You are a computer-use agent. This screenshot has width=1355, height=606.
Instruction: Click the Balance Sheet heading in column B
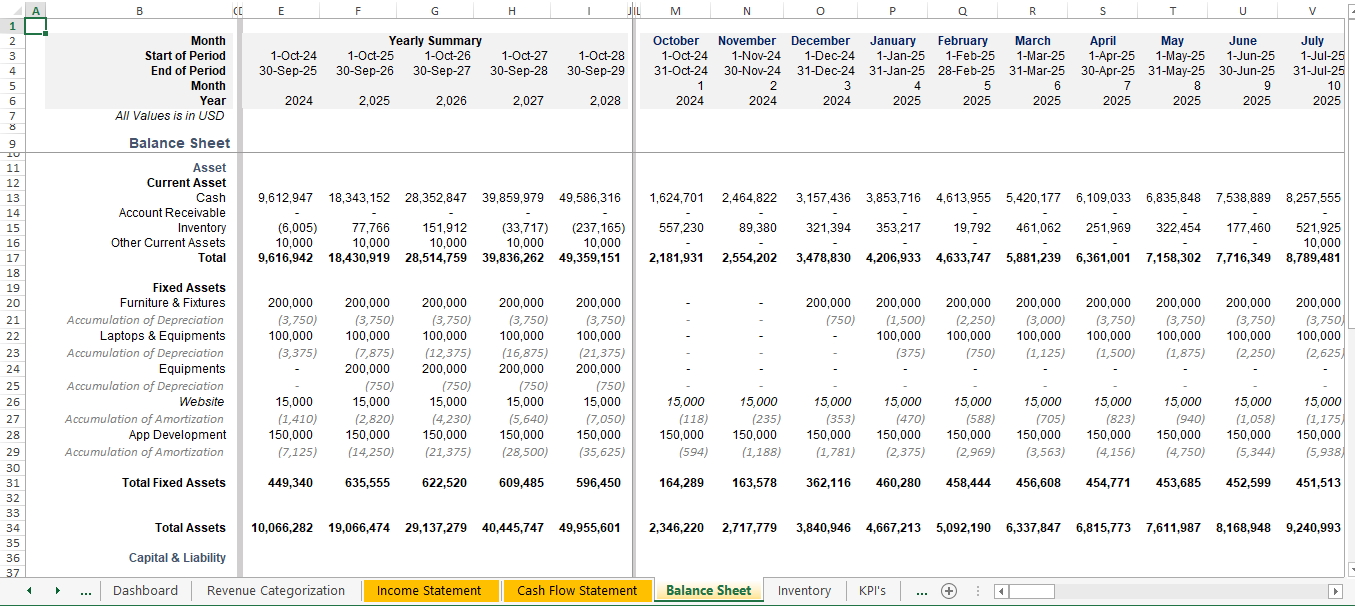179,143
